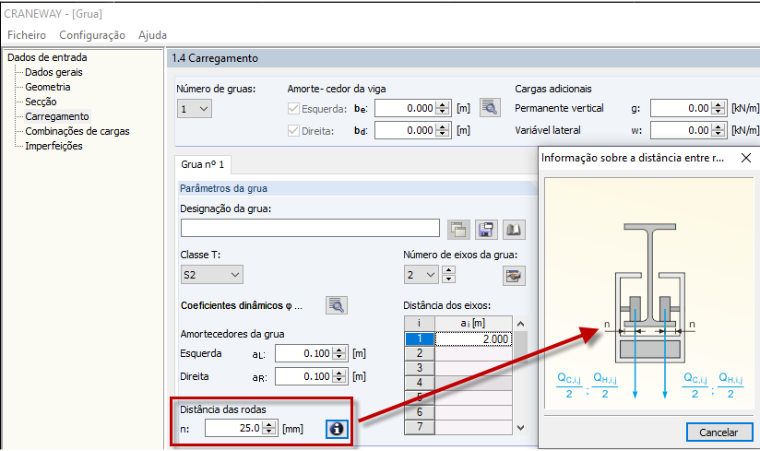
Task: Select Carregamento in the tree
Action: click(57, 116)
